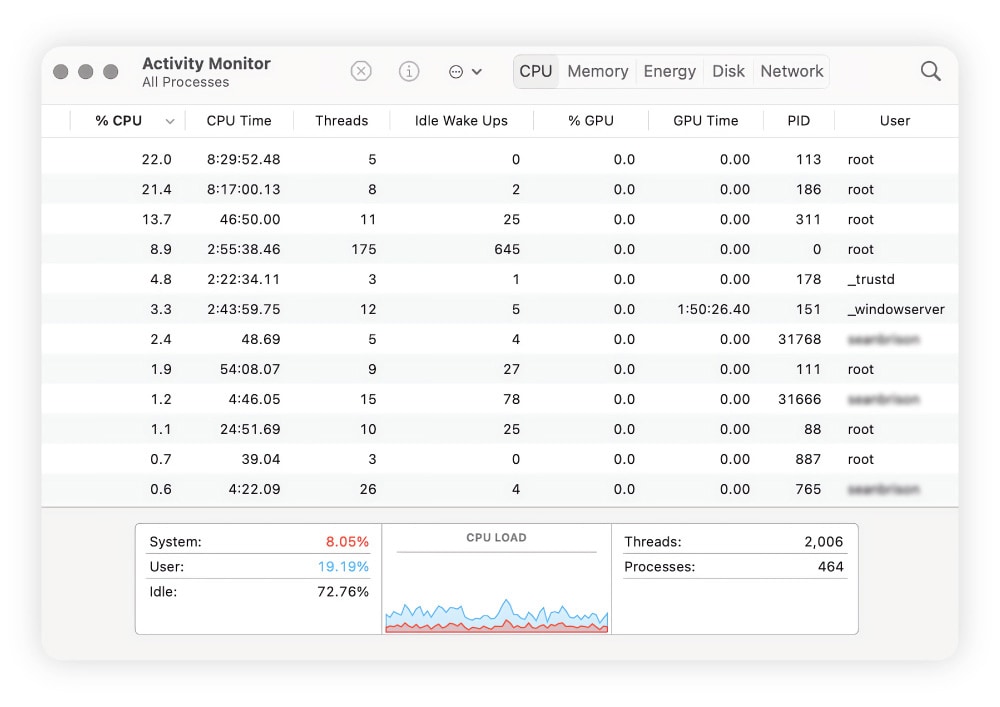View the Disk tab
The height and width of the screenshot is (707, 1000).
point(728,71)
